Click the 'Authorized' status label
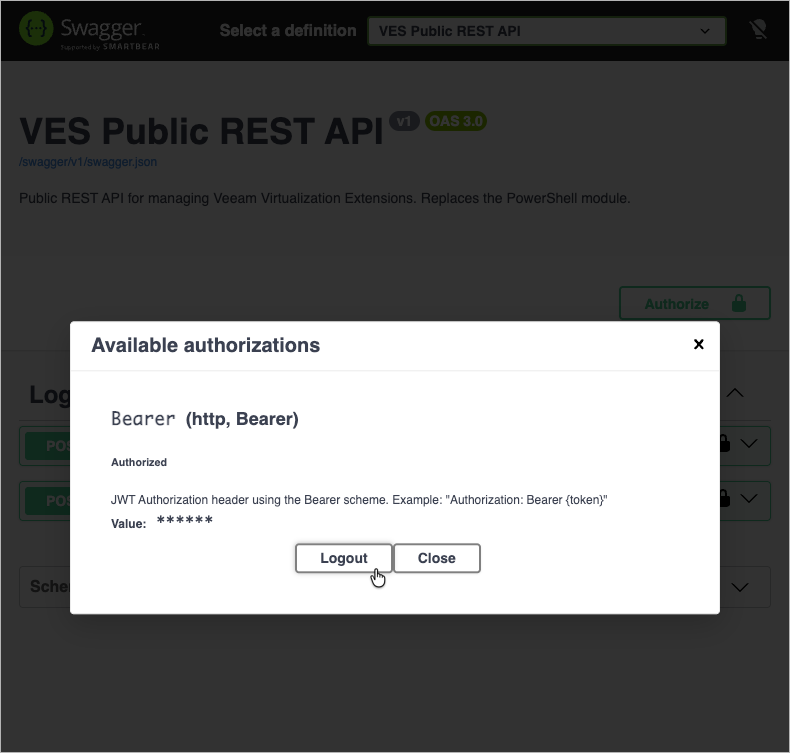 tap(139, 462)
